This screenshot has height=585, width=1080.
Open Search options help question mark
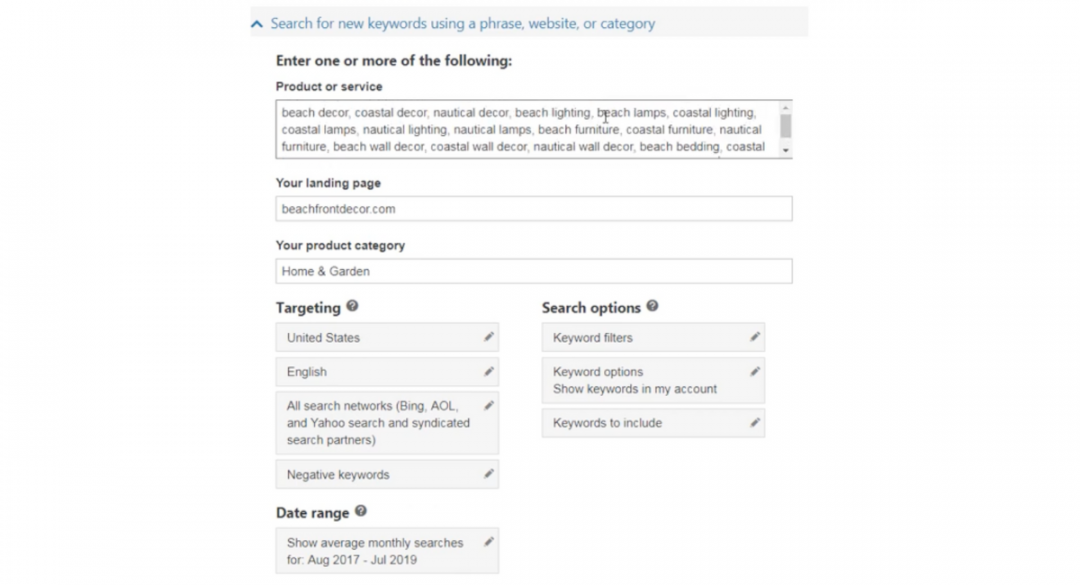click(652, 306)
